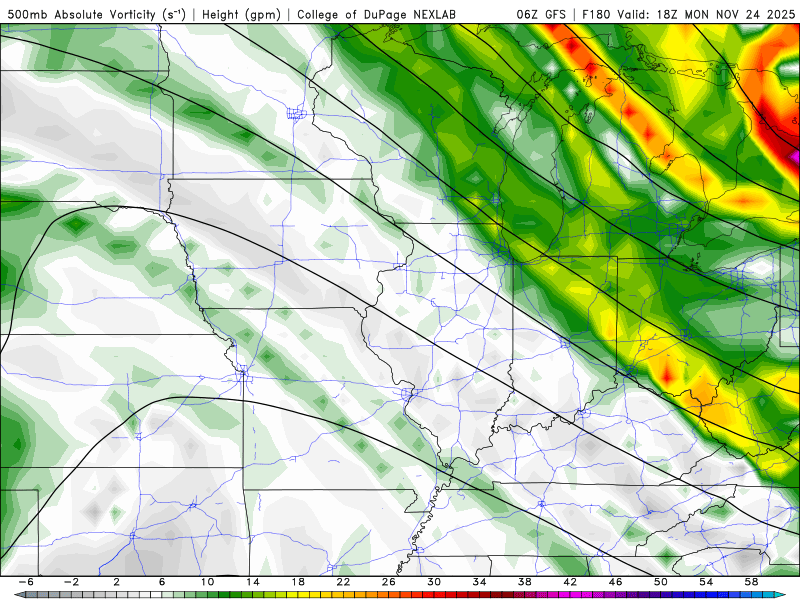Click the '30' colorbar scale label

434,582
